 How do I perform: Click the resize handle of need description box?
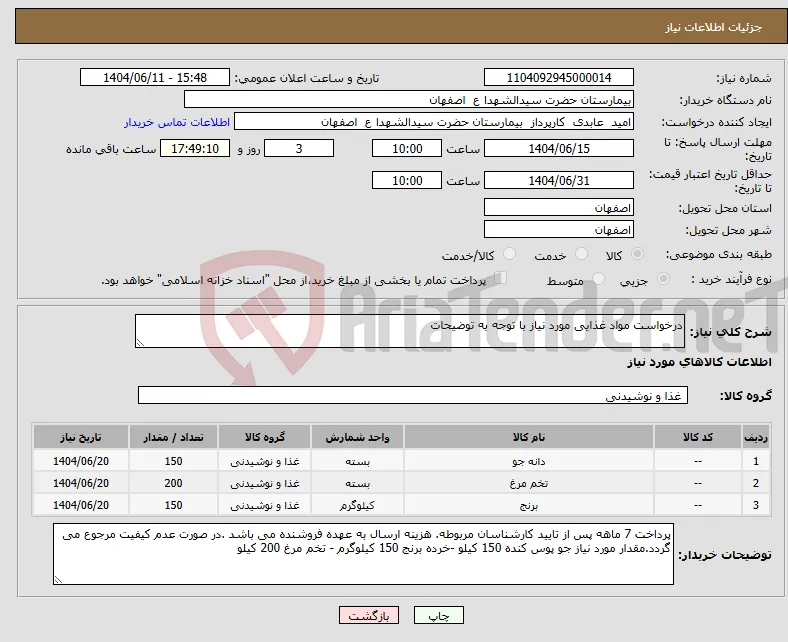140,342
